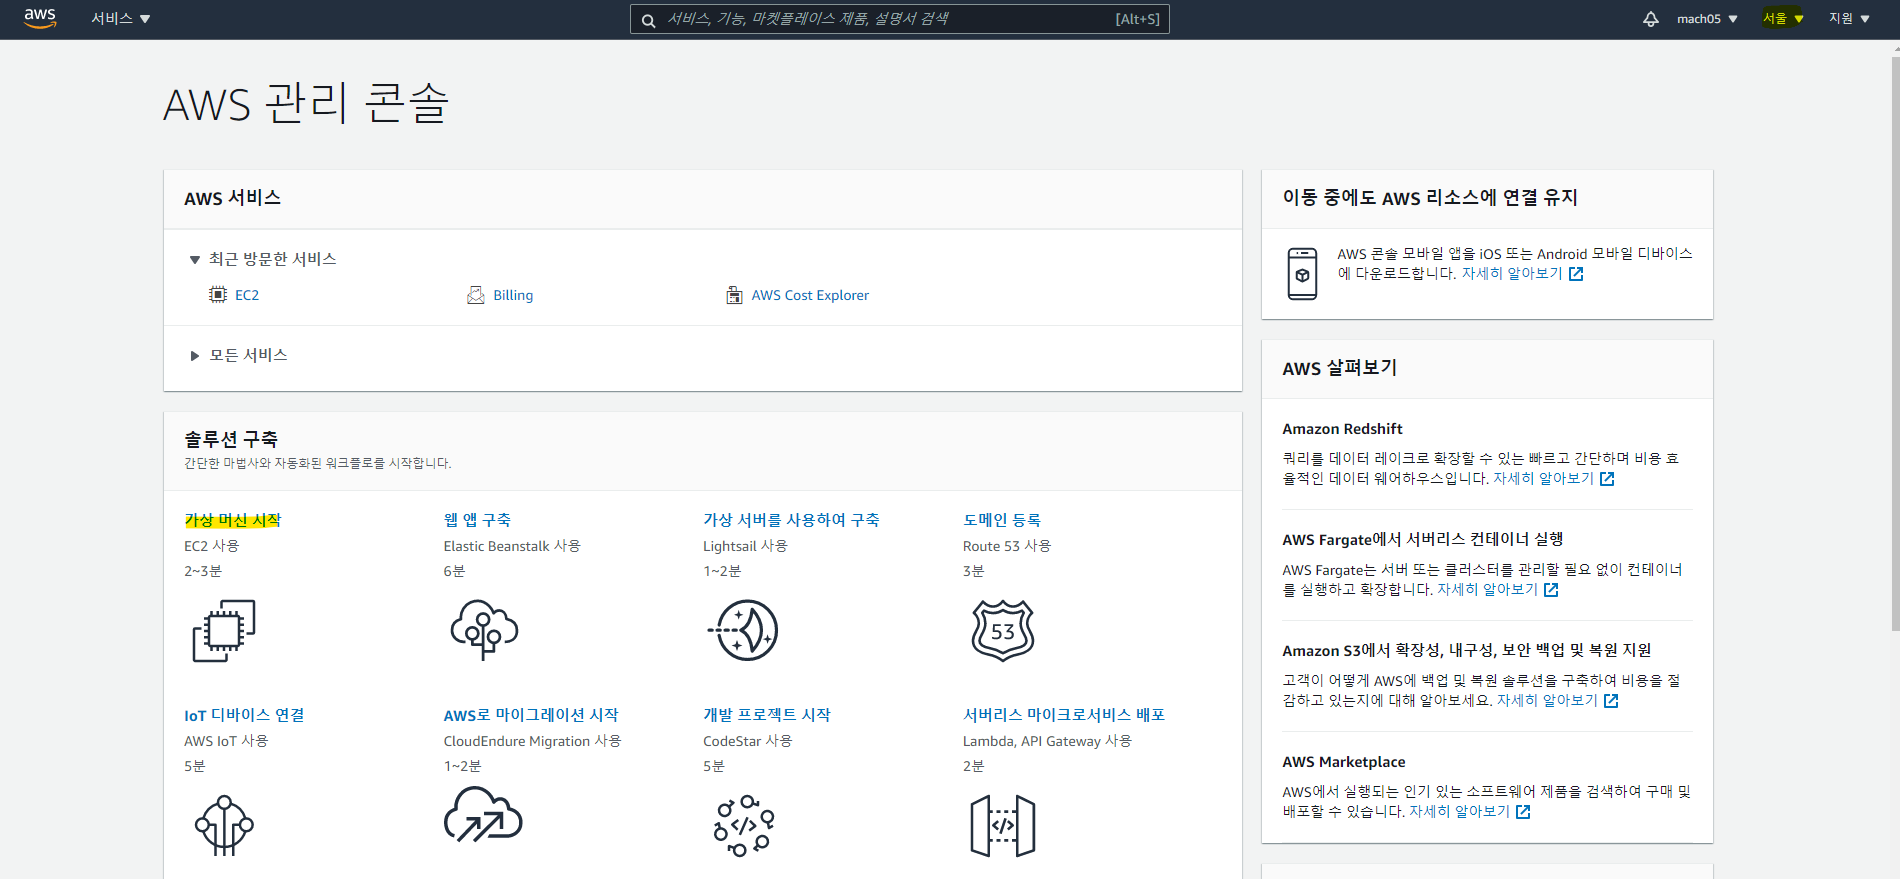Click 자세히 알아보기 under AWS Fargate
The height and width of the screenshot is (879, 1900).
coord(1487,590)
